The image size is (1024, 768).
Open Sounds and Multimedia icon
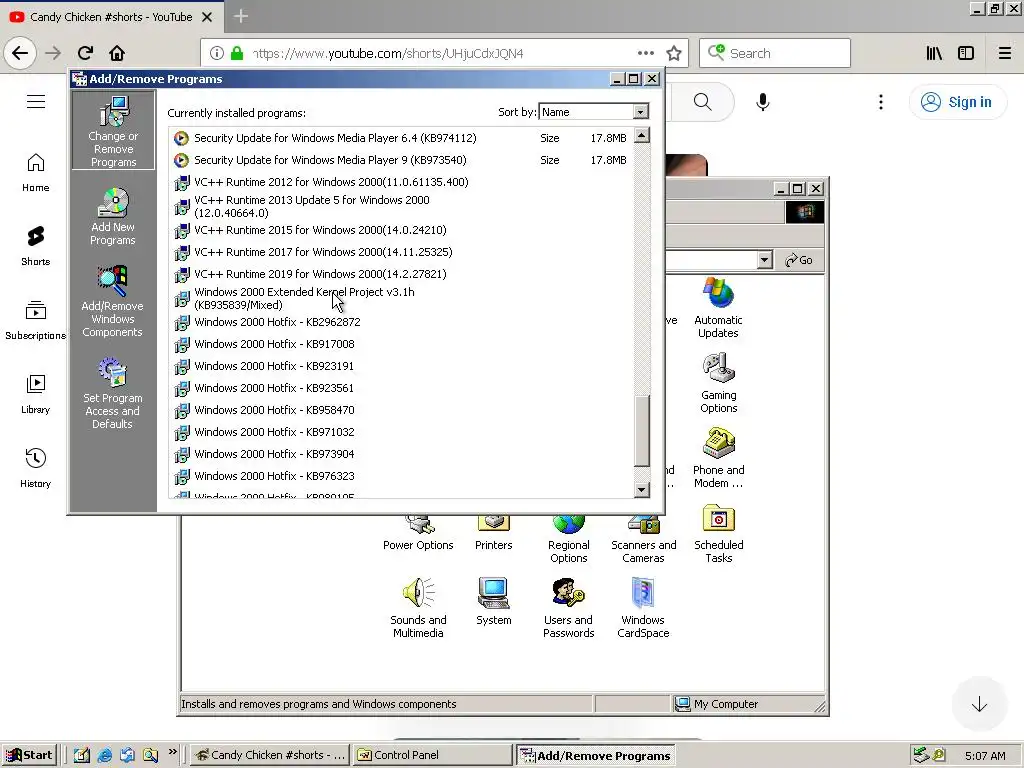[418, 607]
